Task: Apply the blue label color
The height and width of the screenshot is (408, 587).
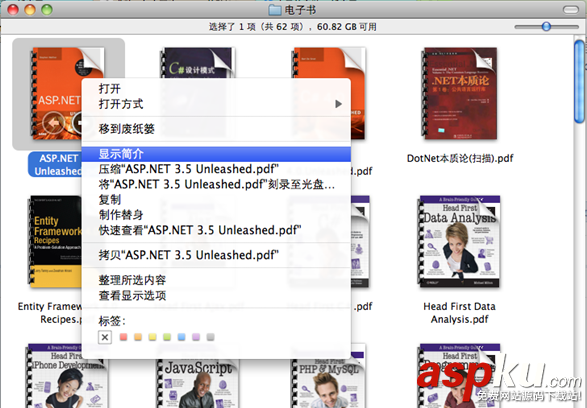Action: coord(182,337)
